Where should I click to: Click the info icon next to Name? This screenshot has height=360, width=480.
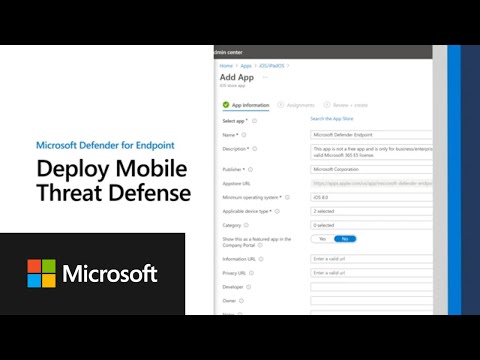[244, 135]
